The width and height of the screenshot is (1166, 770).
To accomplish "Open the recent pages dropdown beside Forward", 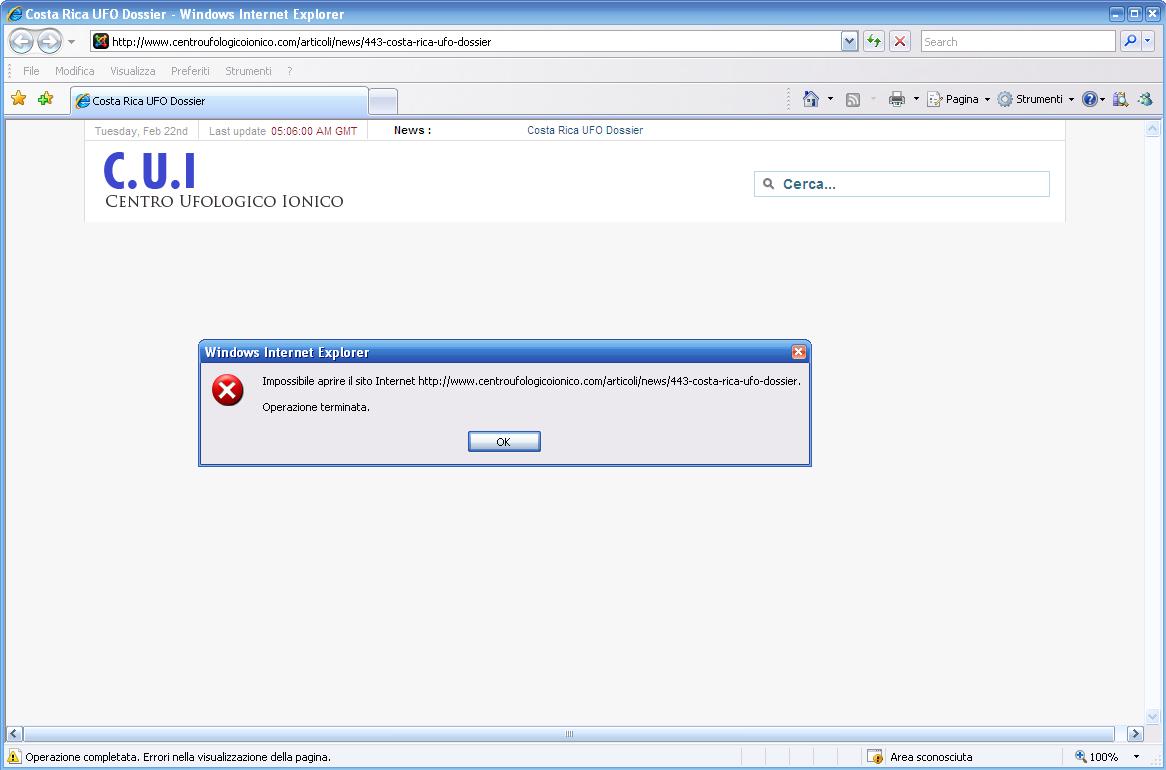I will pyautogui.click(x=71, y=42).
